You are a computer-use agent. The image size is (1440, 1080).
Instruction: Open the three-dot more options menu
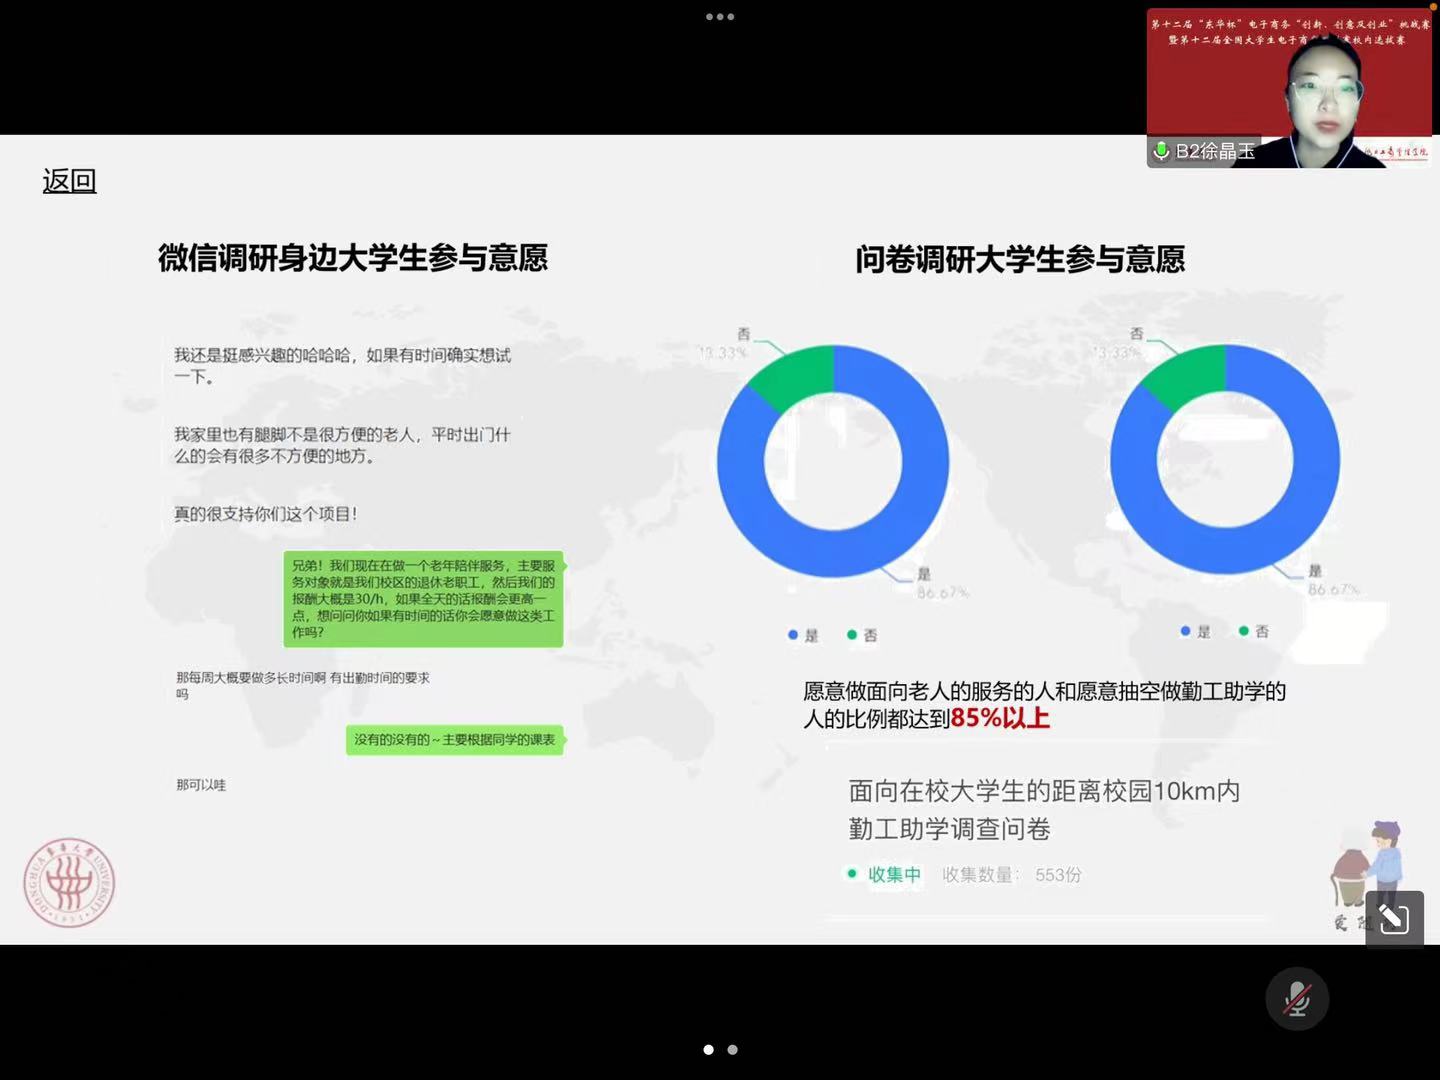coord(720,17)
